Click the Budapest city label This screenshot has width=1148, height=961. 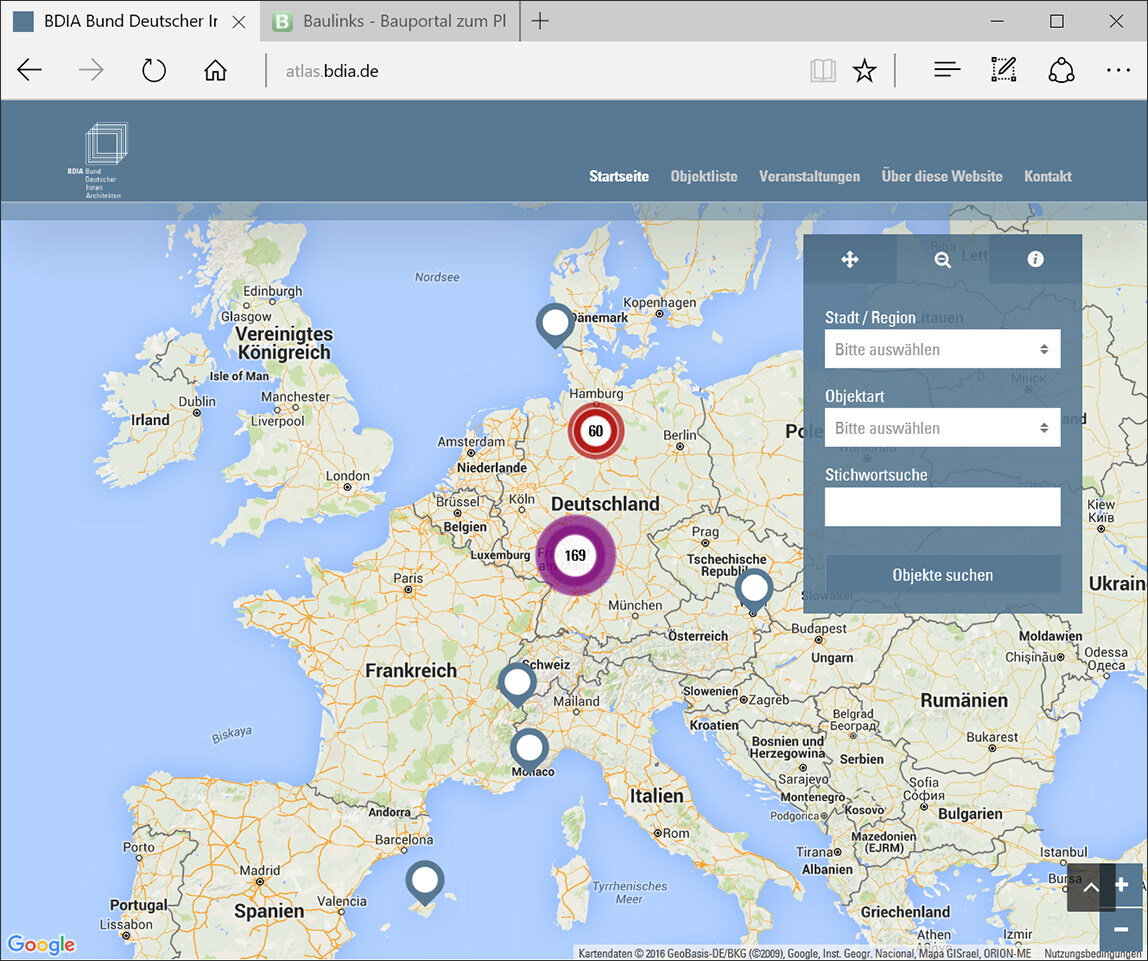point(819,628)
